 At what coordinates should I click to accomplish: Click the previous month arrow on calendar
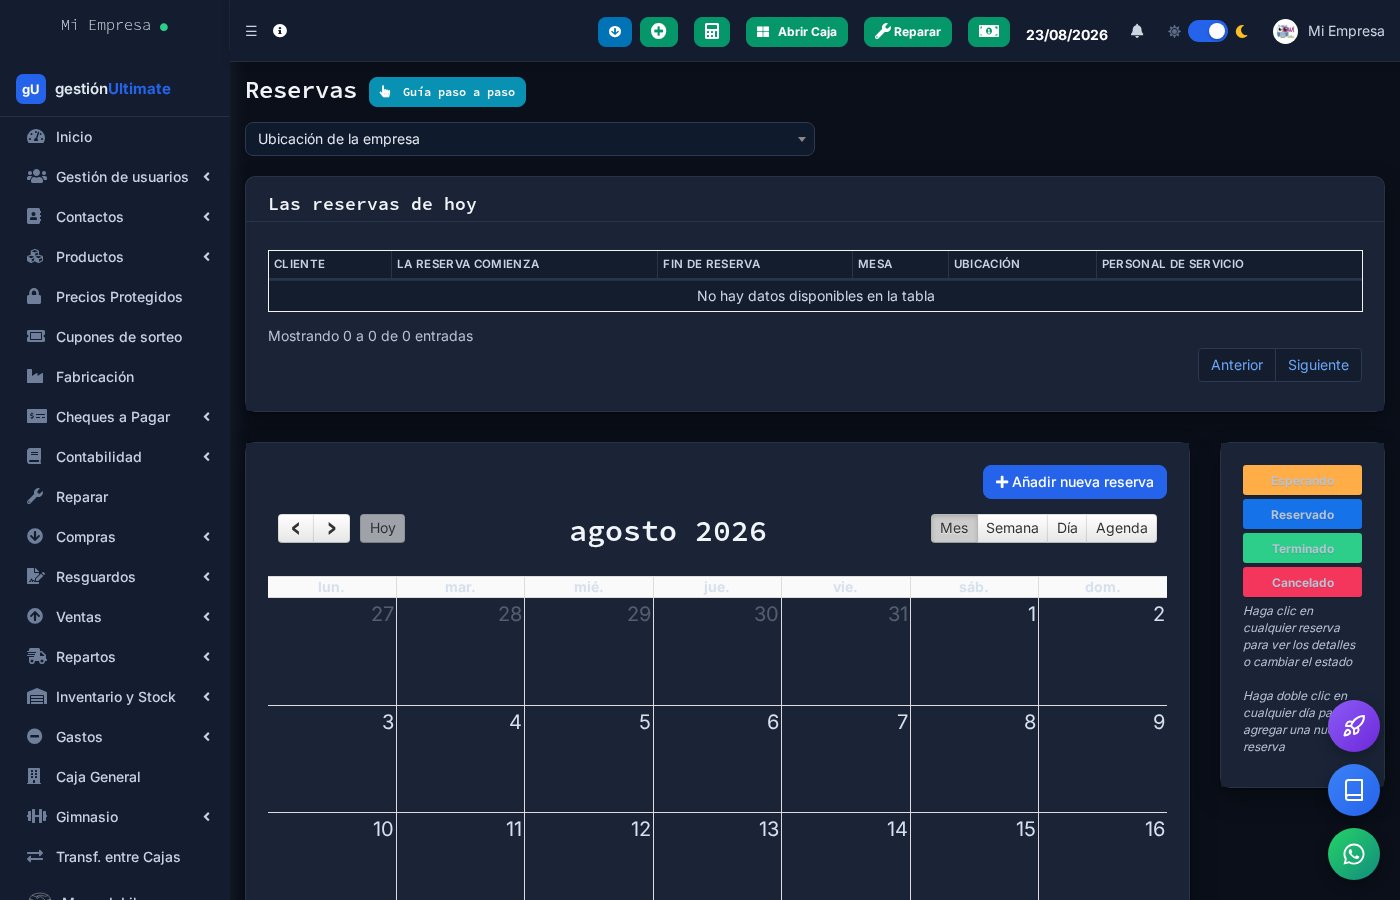pos(296,528)
